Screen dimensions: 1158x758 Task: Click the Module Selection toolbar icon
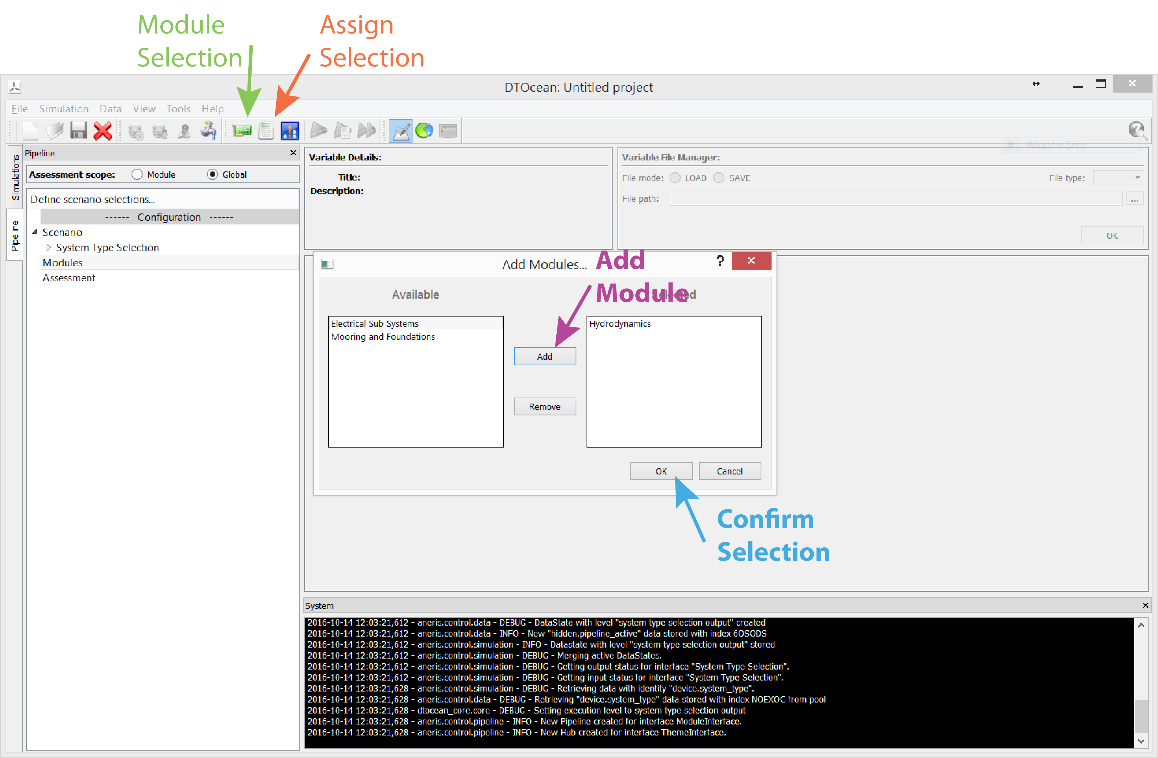241,130
